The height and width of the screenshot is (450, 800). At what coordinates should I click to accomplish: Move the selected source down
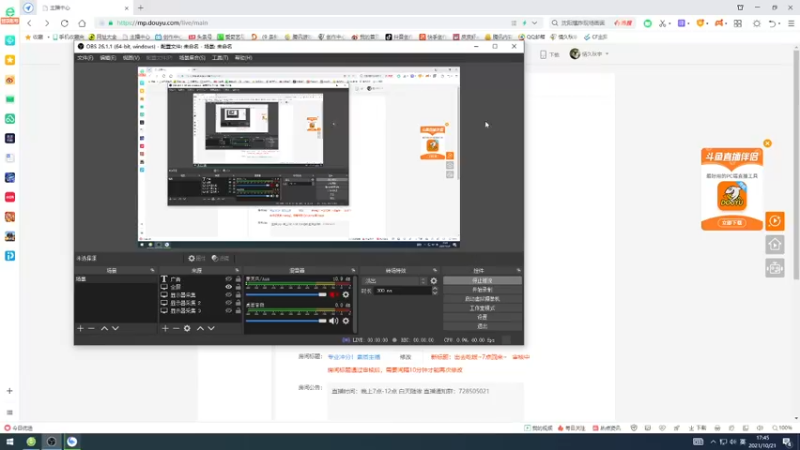coord(211,329)
